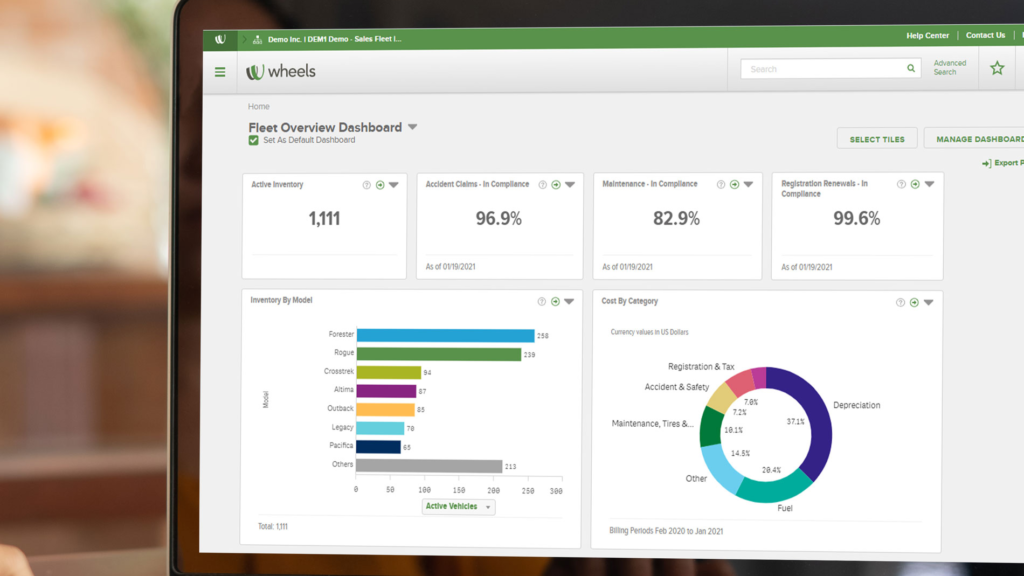Image resolution: width=1024 pixels, height=576 pixels.
Task: Click the search magnifier icon
Action: coord(910,68)
